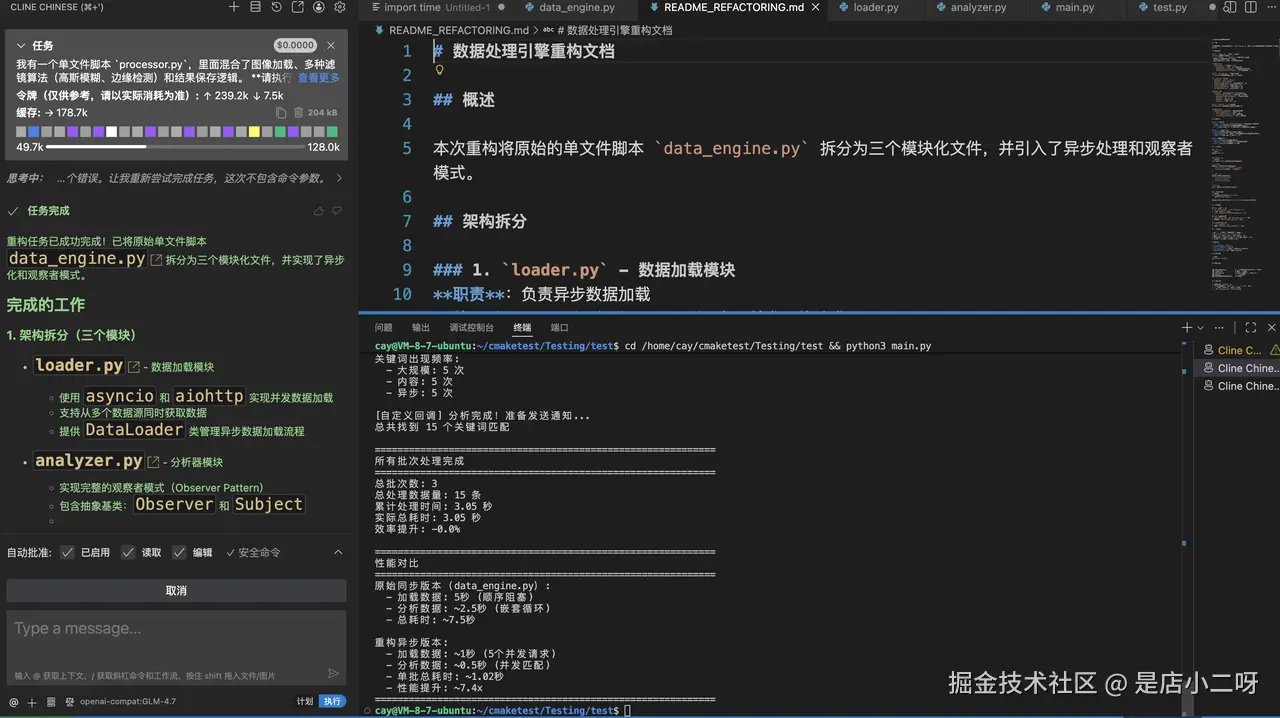
Task: Toggle the 安全命令 option
Action: (253, 552)
